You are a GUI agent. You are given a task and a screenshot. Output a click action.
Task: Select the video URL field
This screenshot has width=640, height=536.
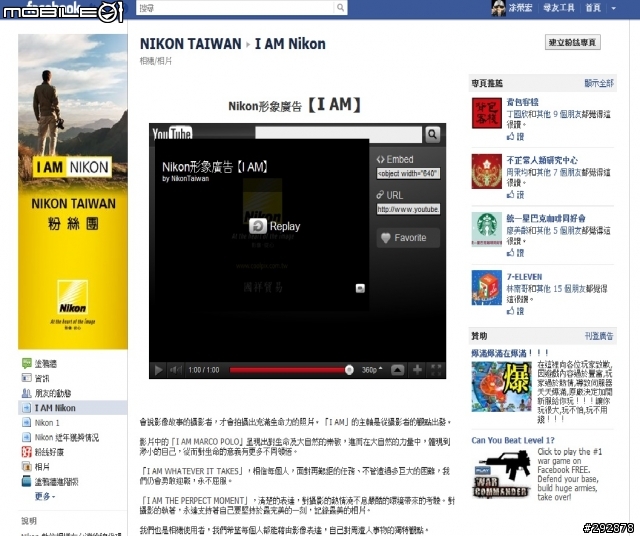pos(408,209)
